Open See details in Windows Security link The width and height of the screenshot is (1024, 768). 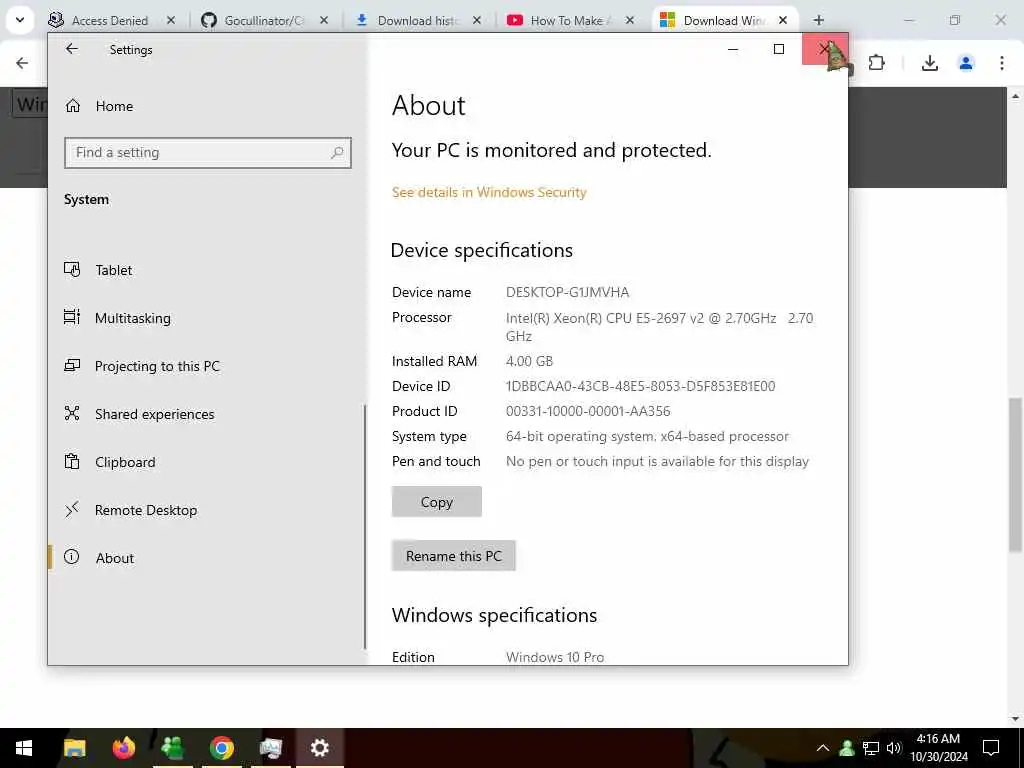[489, 192]
